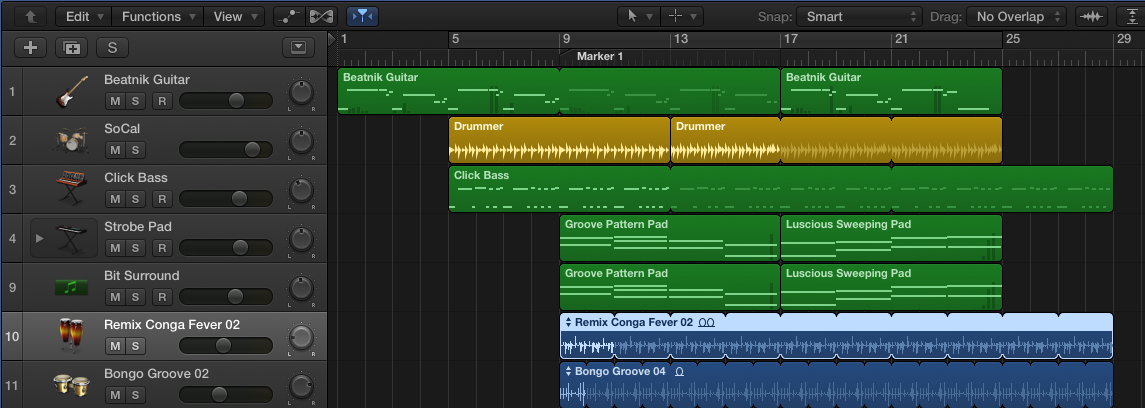
Task: Add a new track with plus button
Action: point(31,48)
